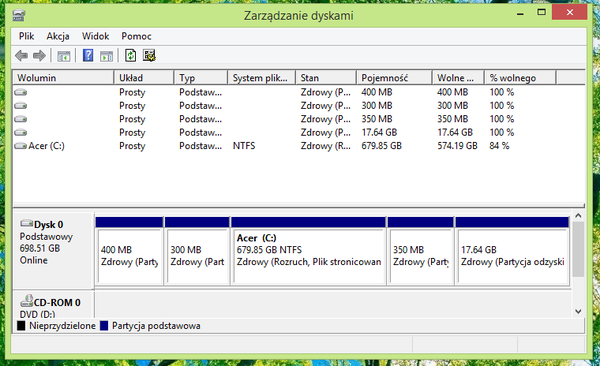600x366 pixels.
Task: Open the Help question mark icon
Action: tap(88, 56)
